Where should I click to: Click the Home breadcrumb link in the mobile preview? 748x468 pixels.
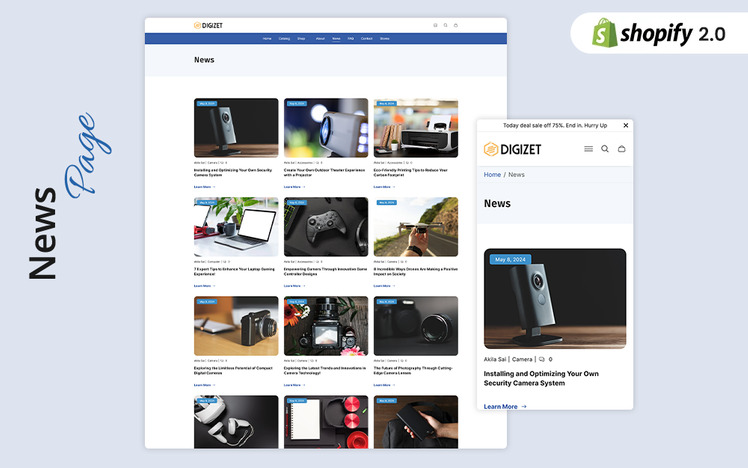coord(492,175)
